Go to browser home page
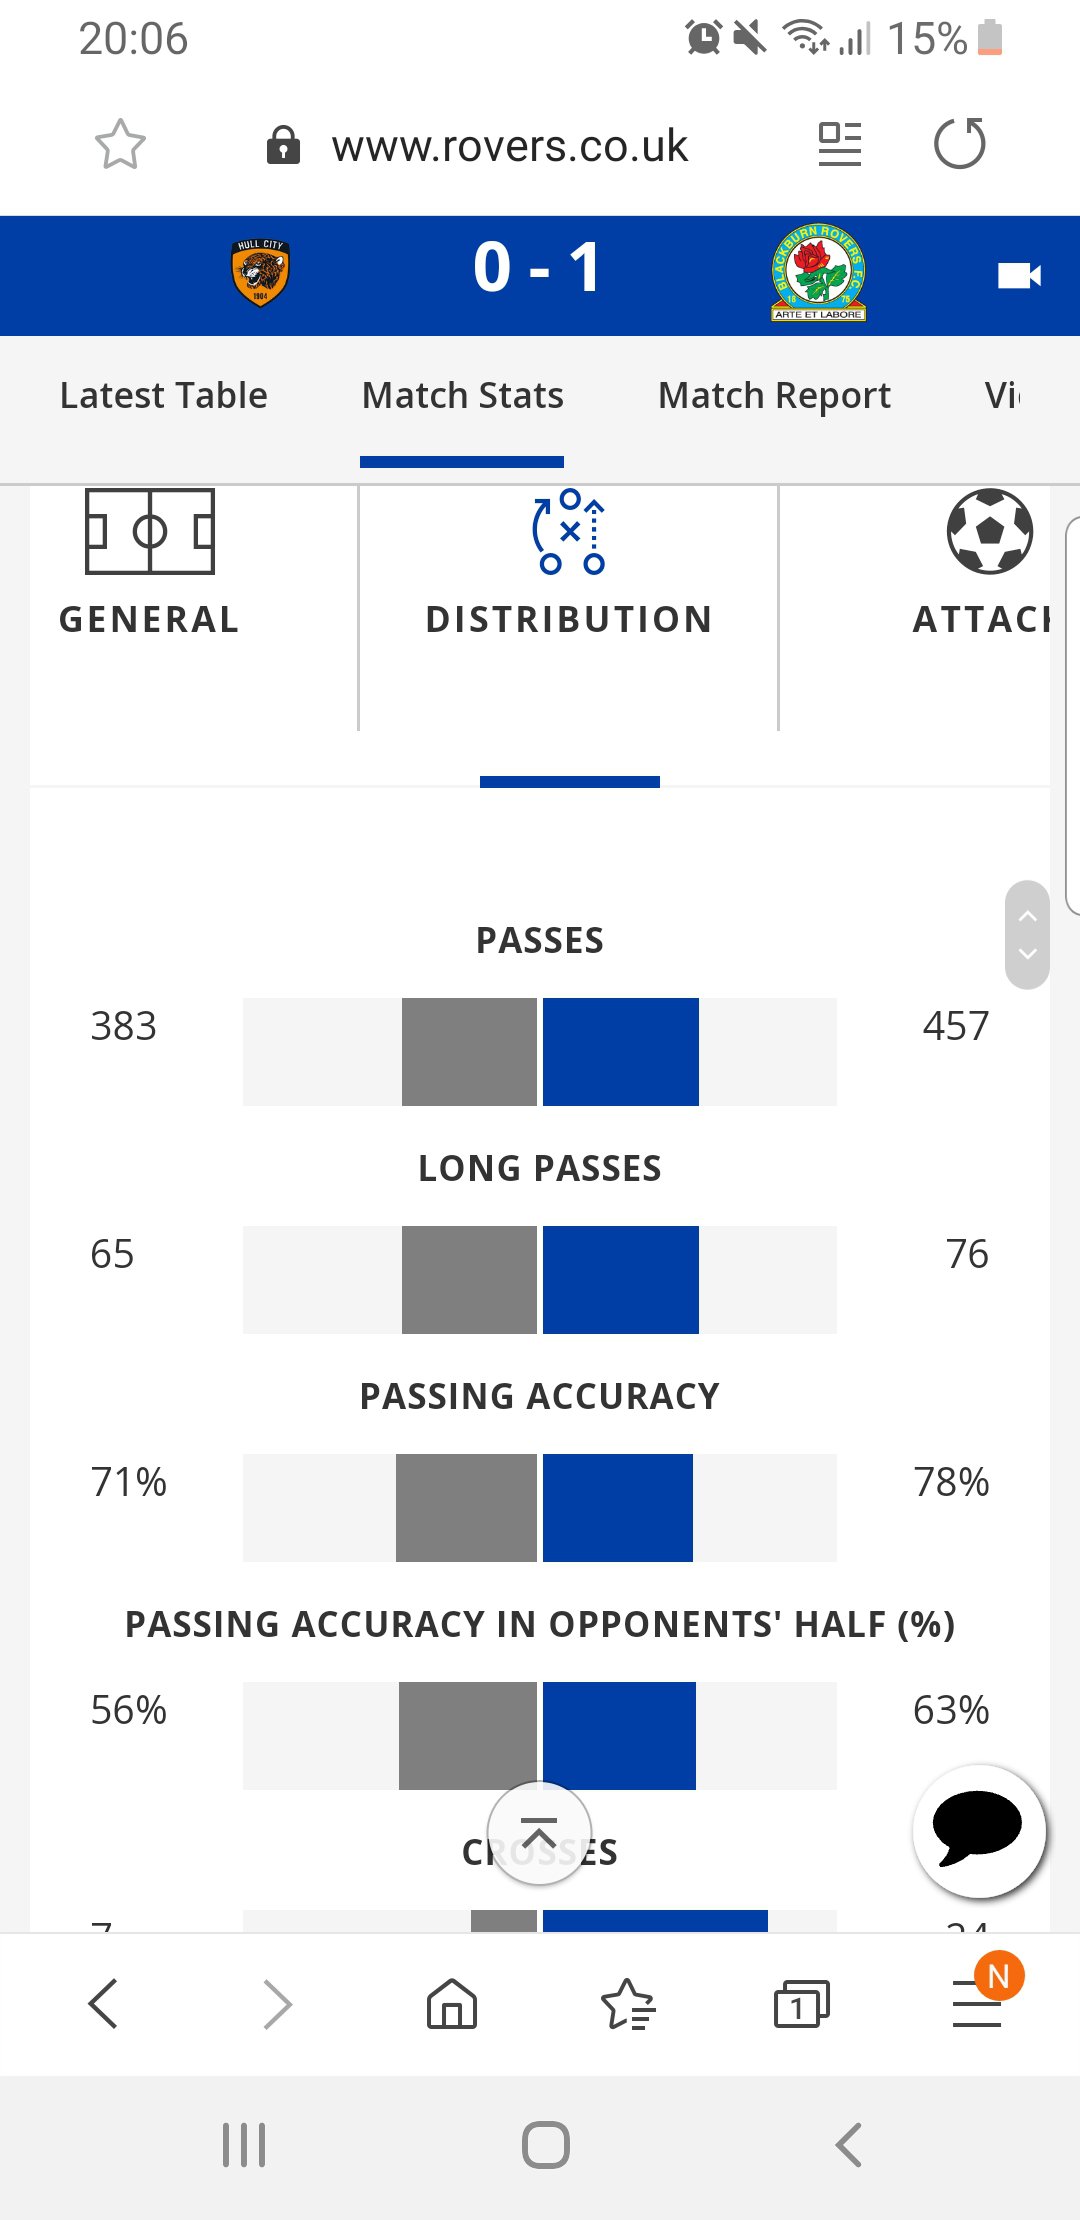 point(452,2004)
